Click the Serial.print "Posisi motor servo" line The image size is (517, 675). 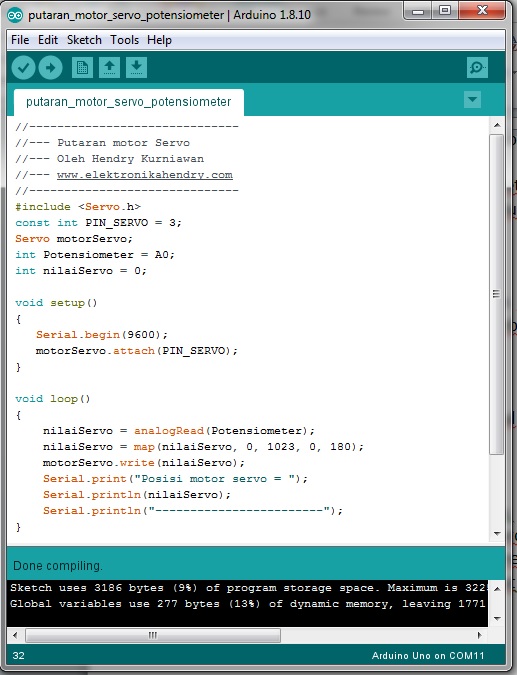point(175,478)
